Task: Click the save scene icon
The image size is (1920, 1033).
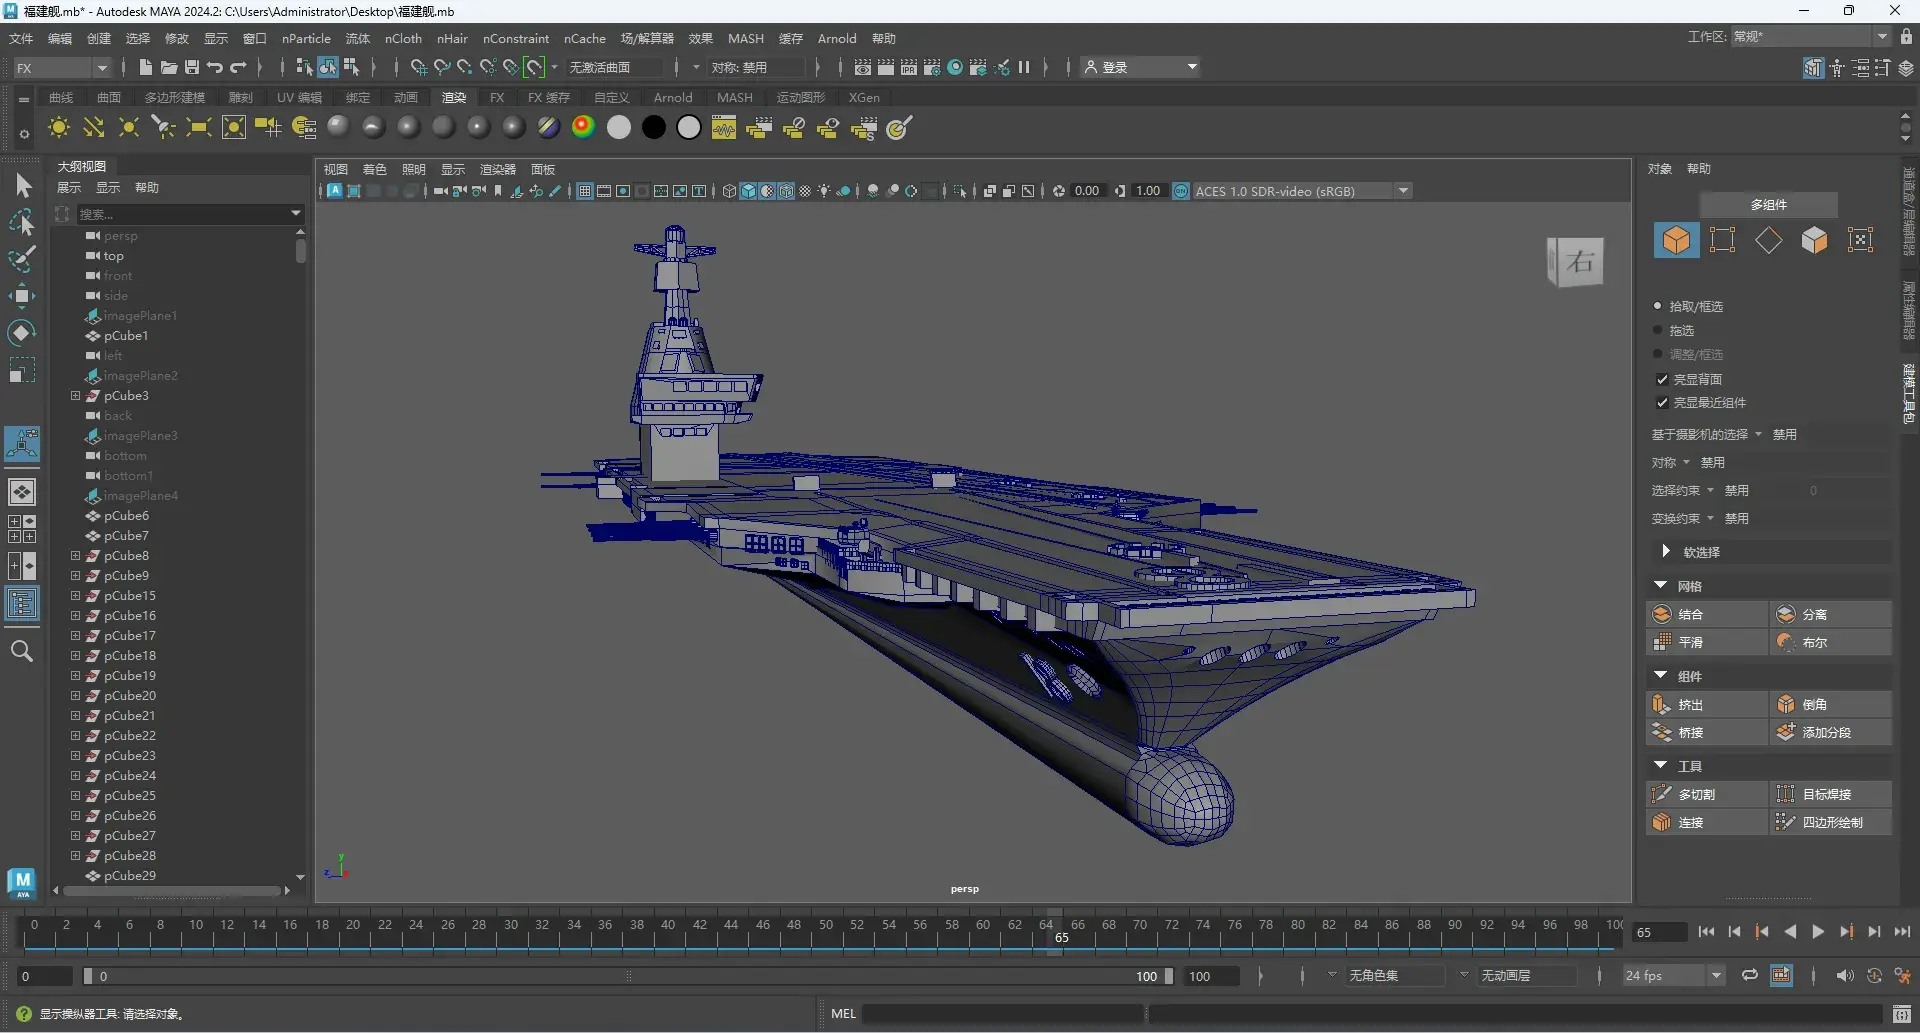Action: 192,67
